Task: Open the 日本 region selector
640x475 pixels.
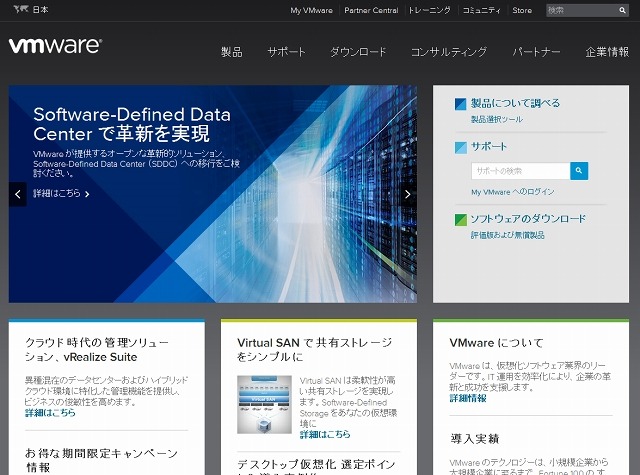Action: tap(40, 9)
